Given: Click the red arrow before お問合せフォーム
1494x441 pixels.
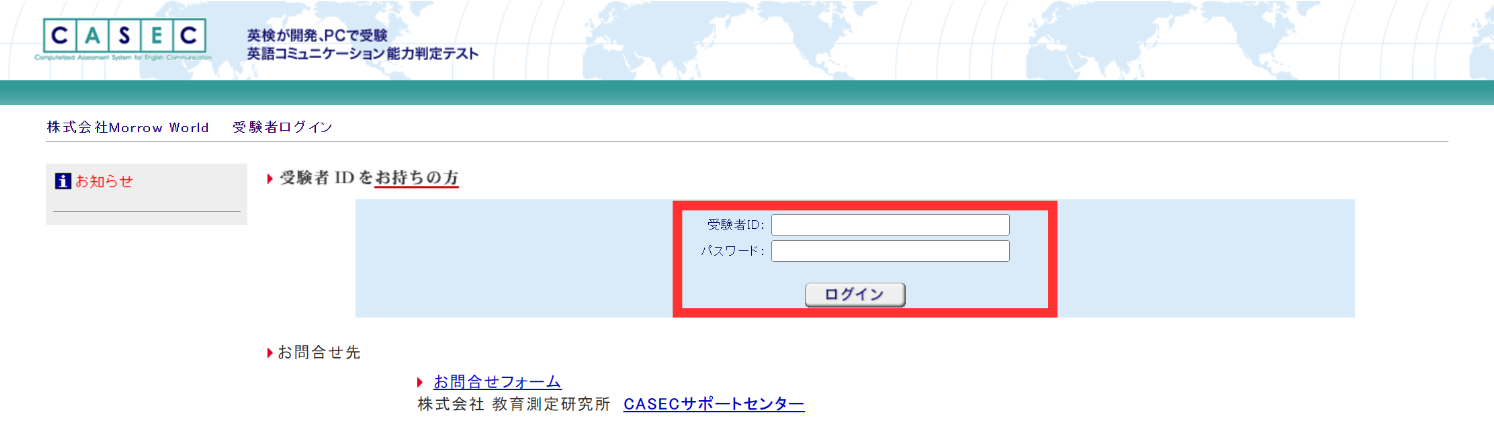Looking at the screenshot, I should (x=421, y=382).
